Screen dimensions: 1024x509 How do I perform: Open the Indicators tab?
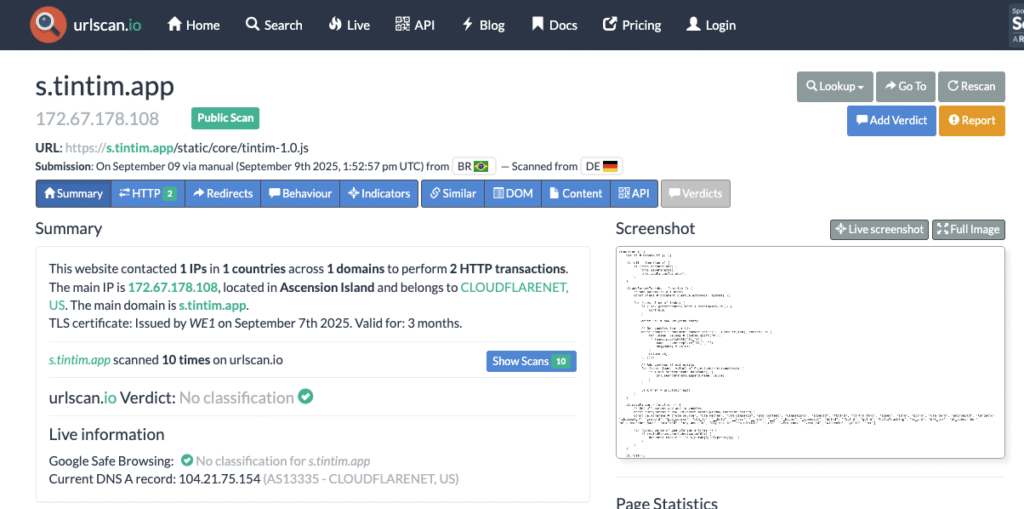[x=379, y=194]
